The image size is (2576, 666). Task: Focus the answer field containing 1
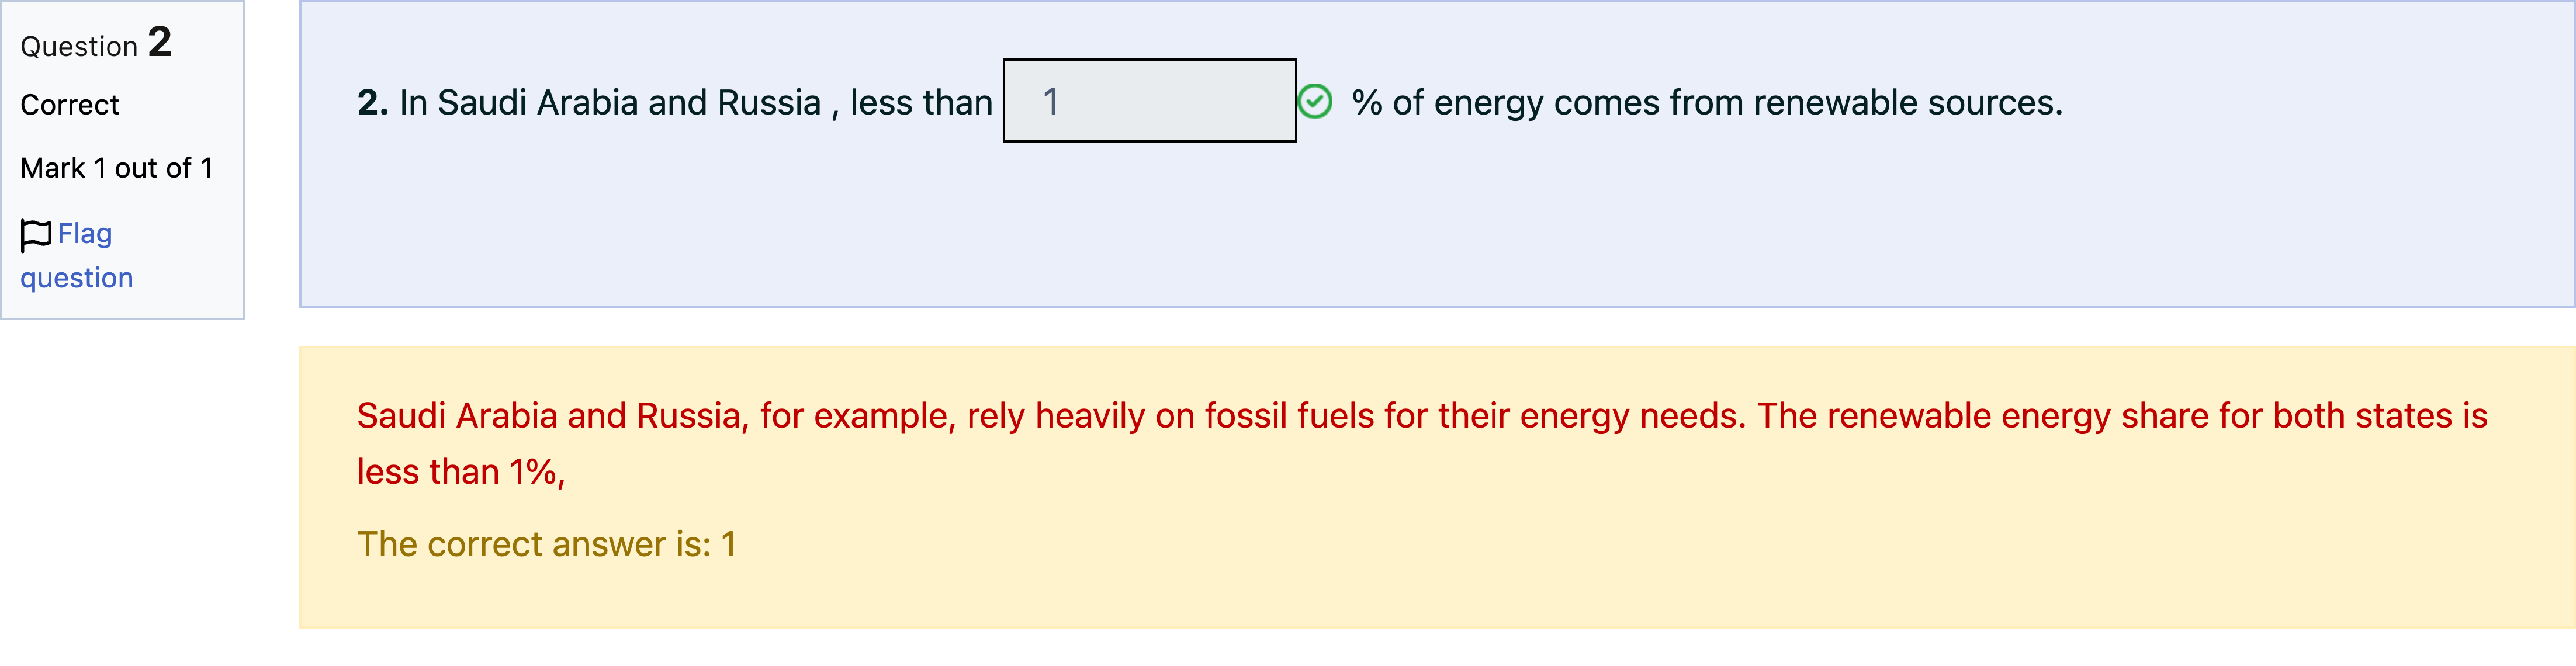tap(1150, 100)
